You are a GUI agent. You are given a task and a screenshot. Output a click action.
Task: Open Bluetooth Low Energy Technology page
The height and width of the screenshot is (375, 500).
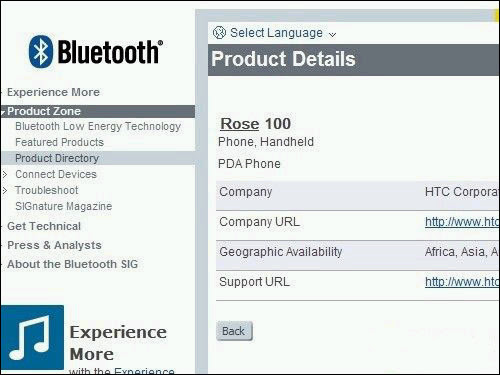pyautogui.click(x=98, y=126)
